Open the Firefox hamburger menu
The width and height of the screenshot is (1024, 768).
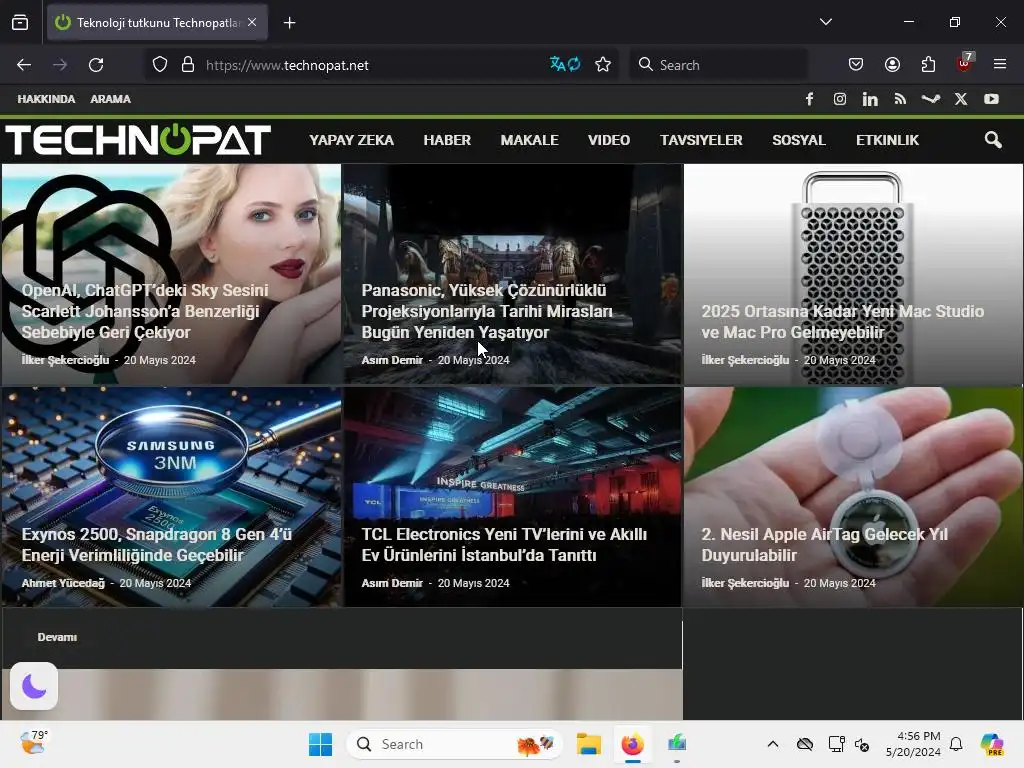click(1000, 64)
